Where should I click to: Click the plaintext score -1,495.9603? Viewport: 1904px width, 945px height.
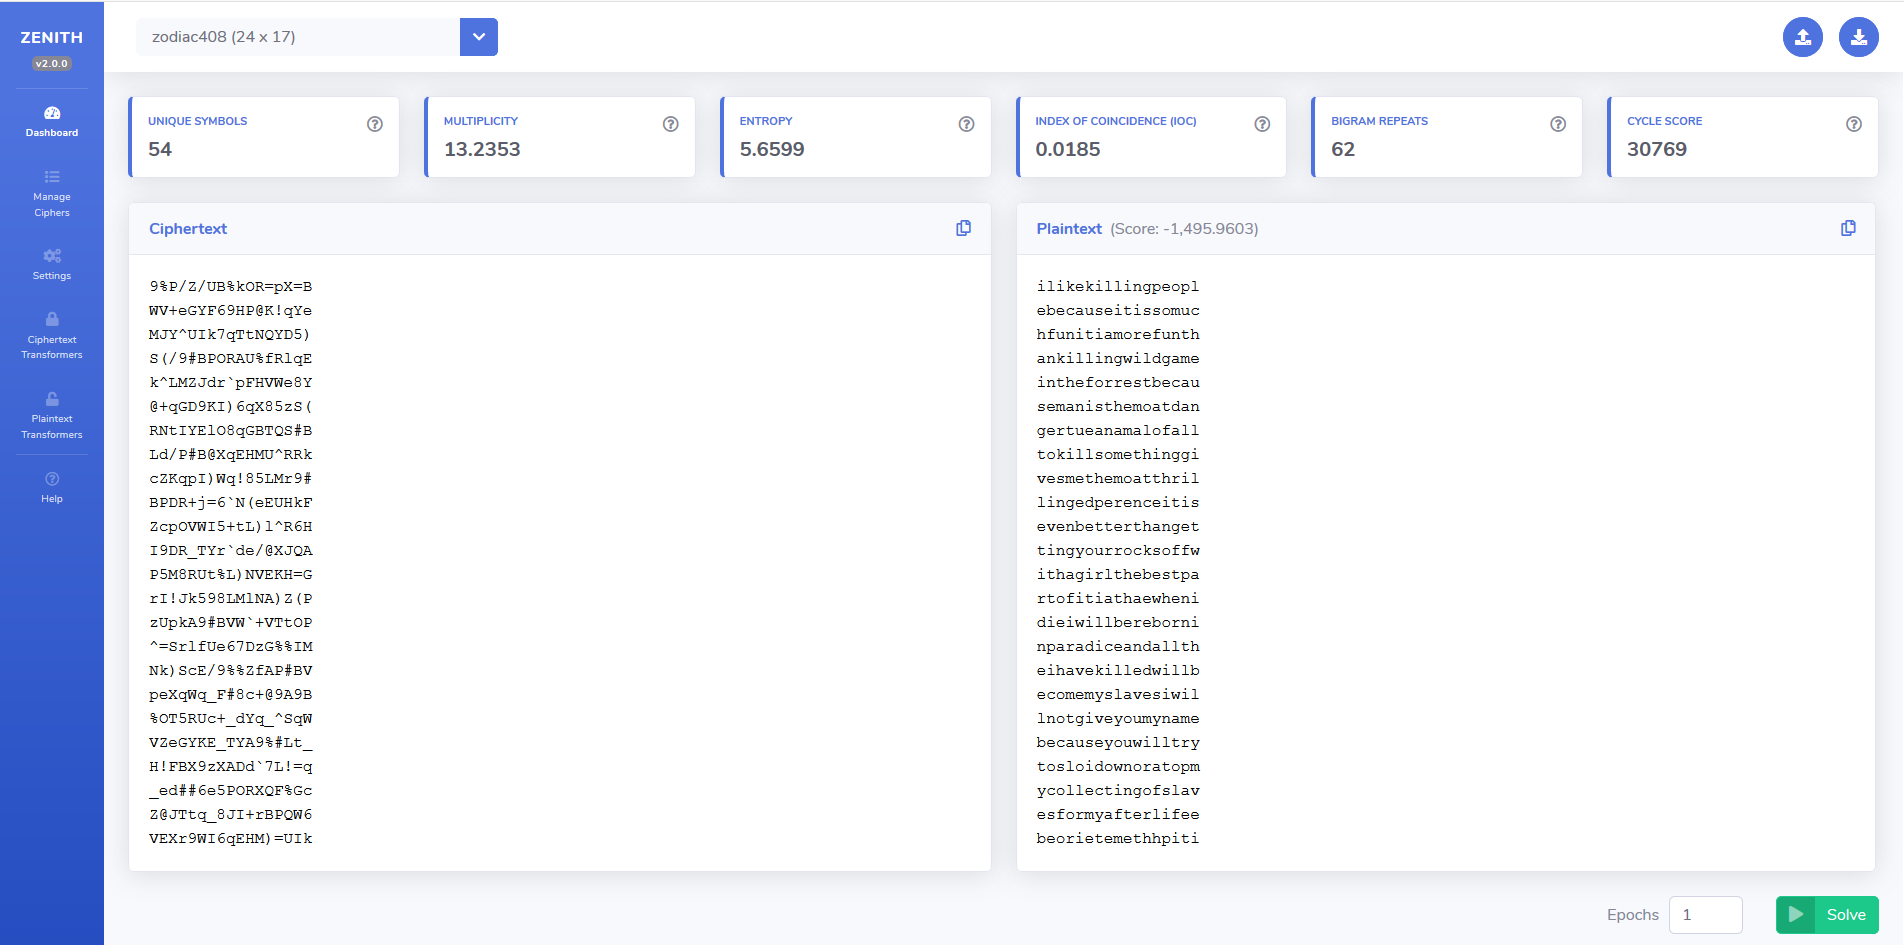(x=1185, y=229)
